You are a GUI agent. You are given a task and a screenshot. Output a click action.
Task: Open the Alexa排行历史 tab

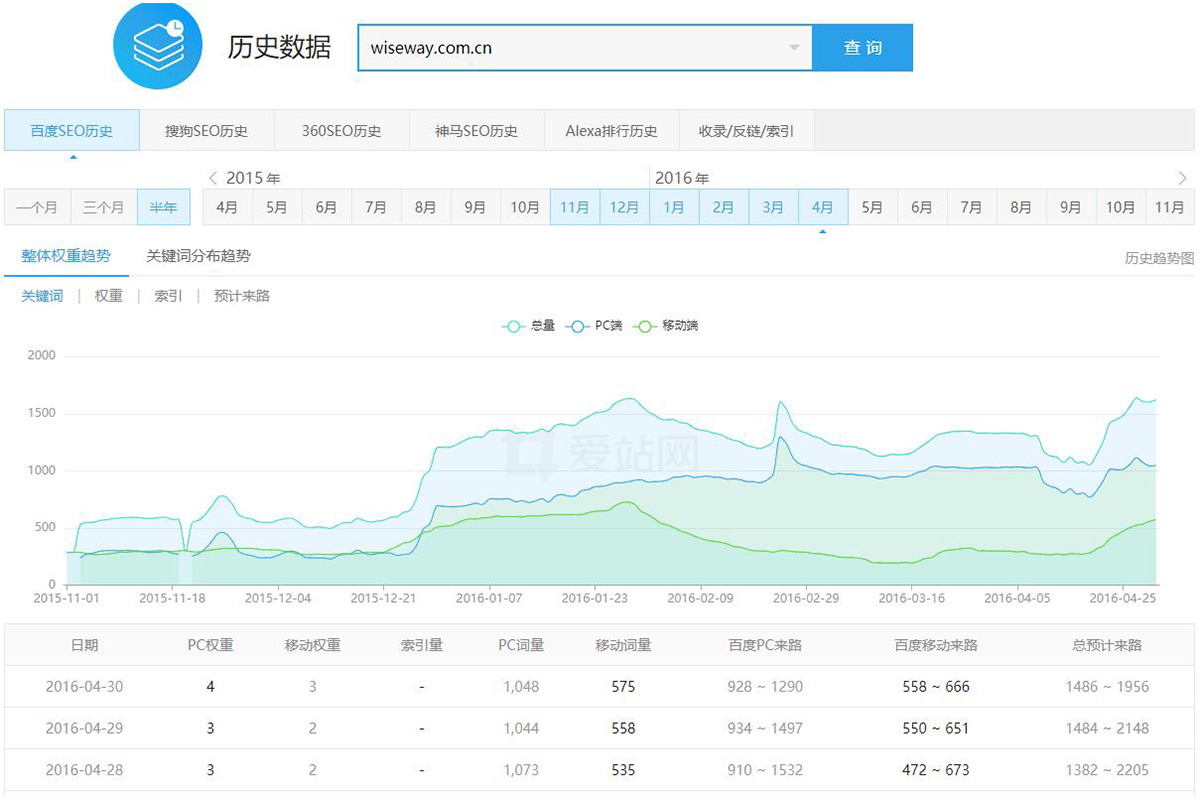[x=611, y=129]
